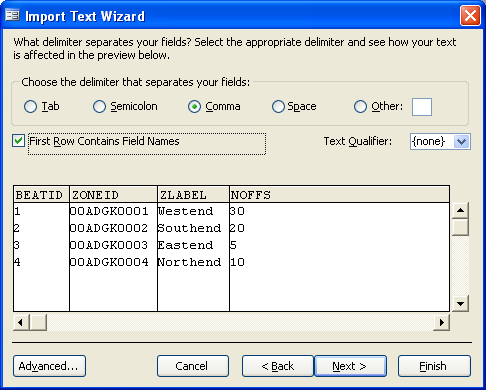The width and height of the screenshot is (486, 390).
Task: Uncheck First Row Contains Field Names
Action: point(18,141)
